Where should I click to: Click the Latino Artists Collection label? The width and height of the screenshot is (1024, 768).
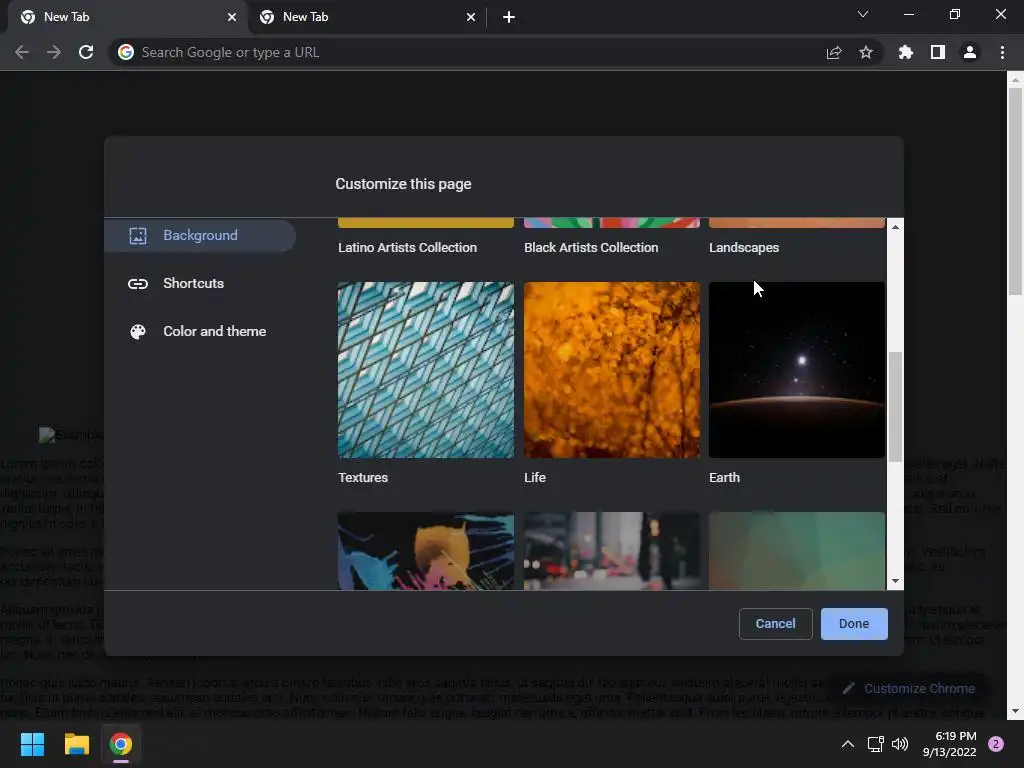click(x=408, y=248)
